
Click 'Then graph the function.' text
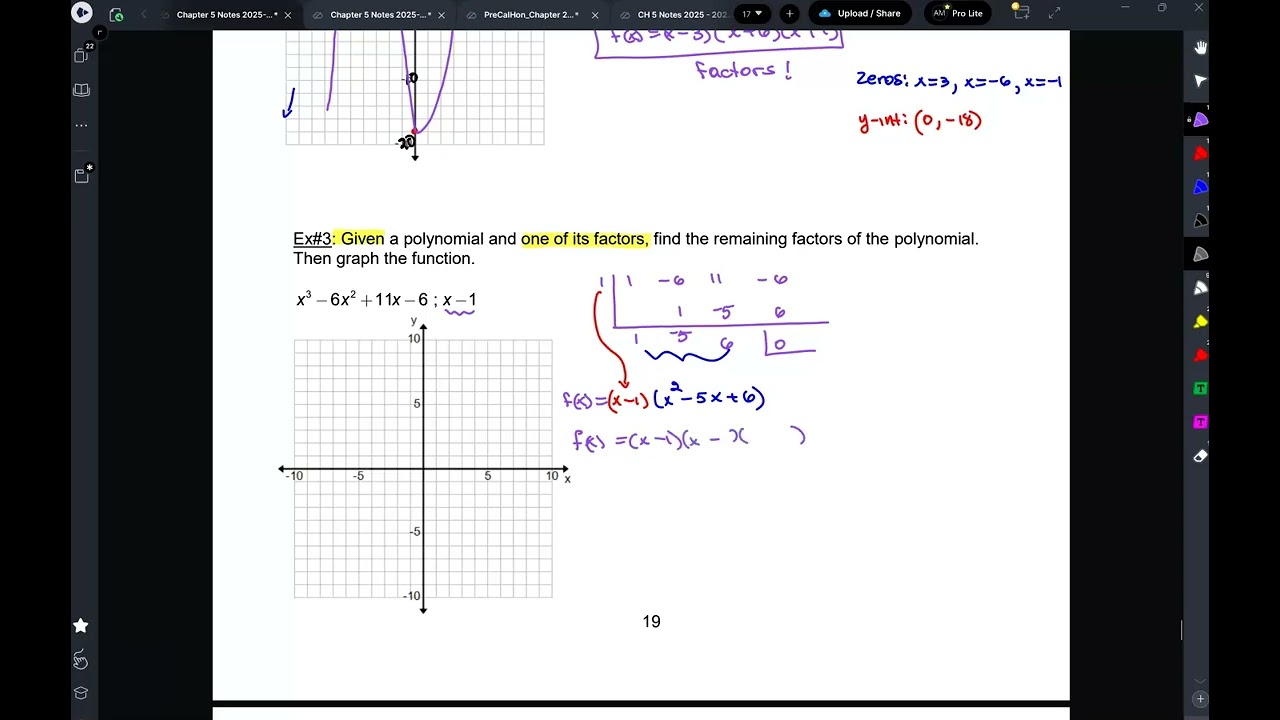click(384, 259)
